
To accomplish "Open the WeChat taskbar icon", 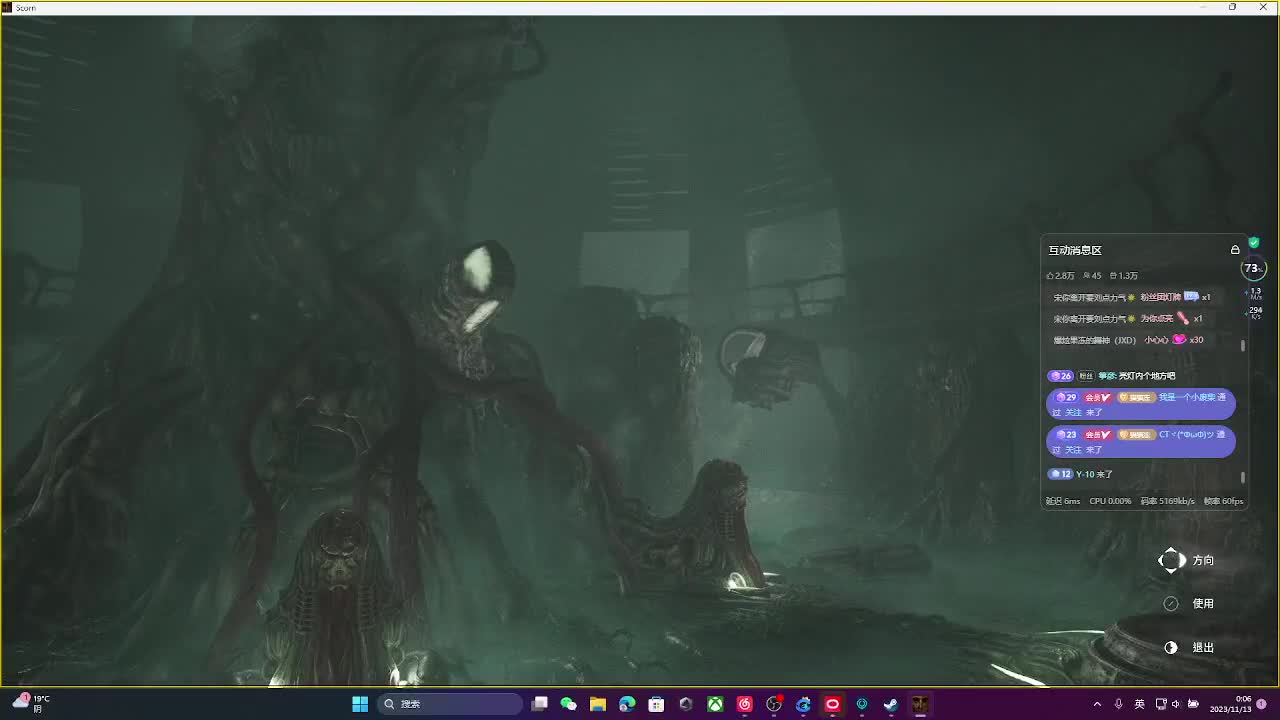I will [569, 704].
